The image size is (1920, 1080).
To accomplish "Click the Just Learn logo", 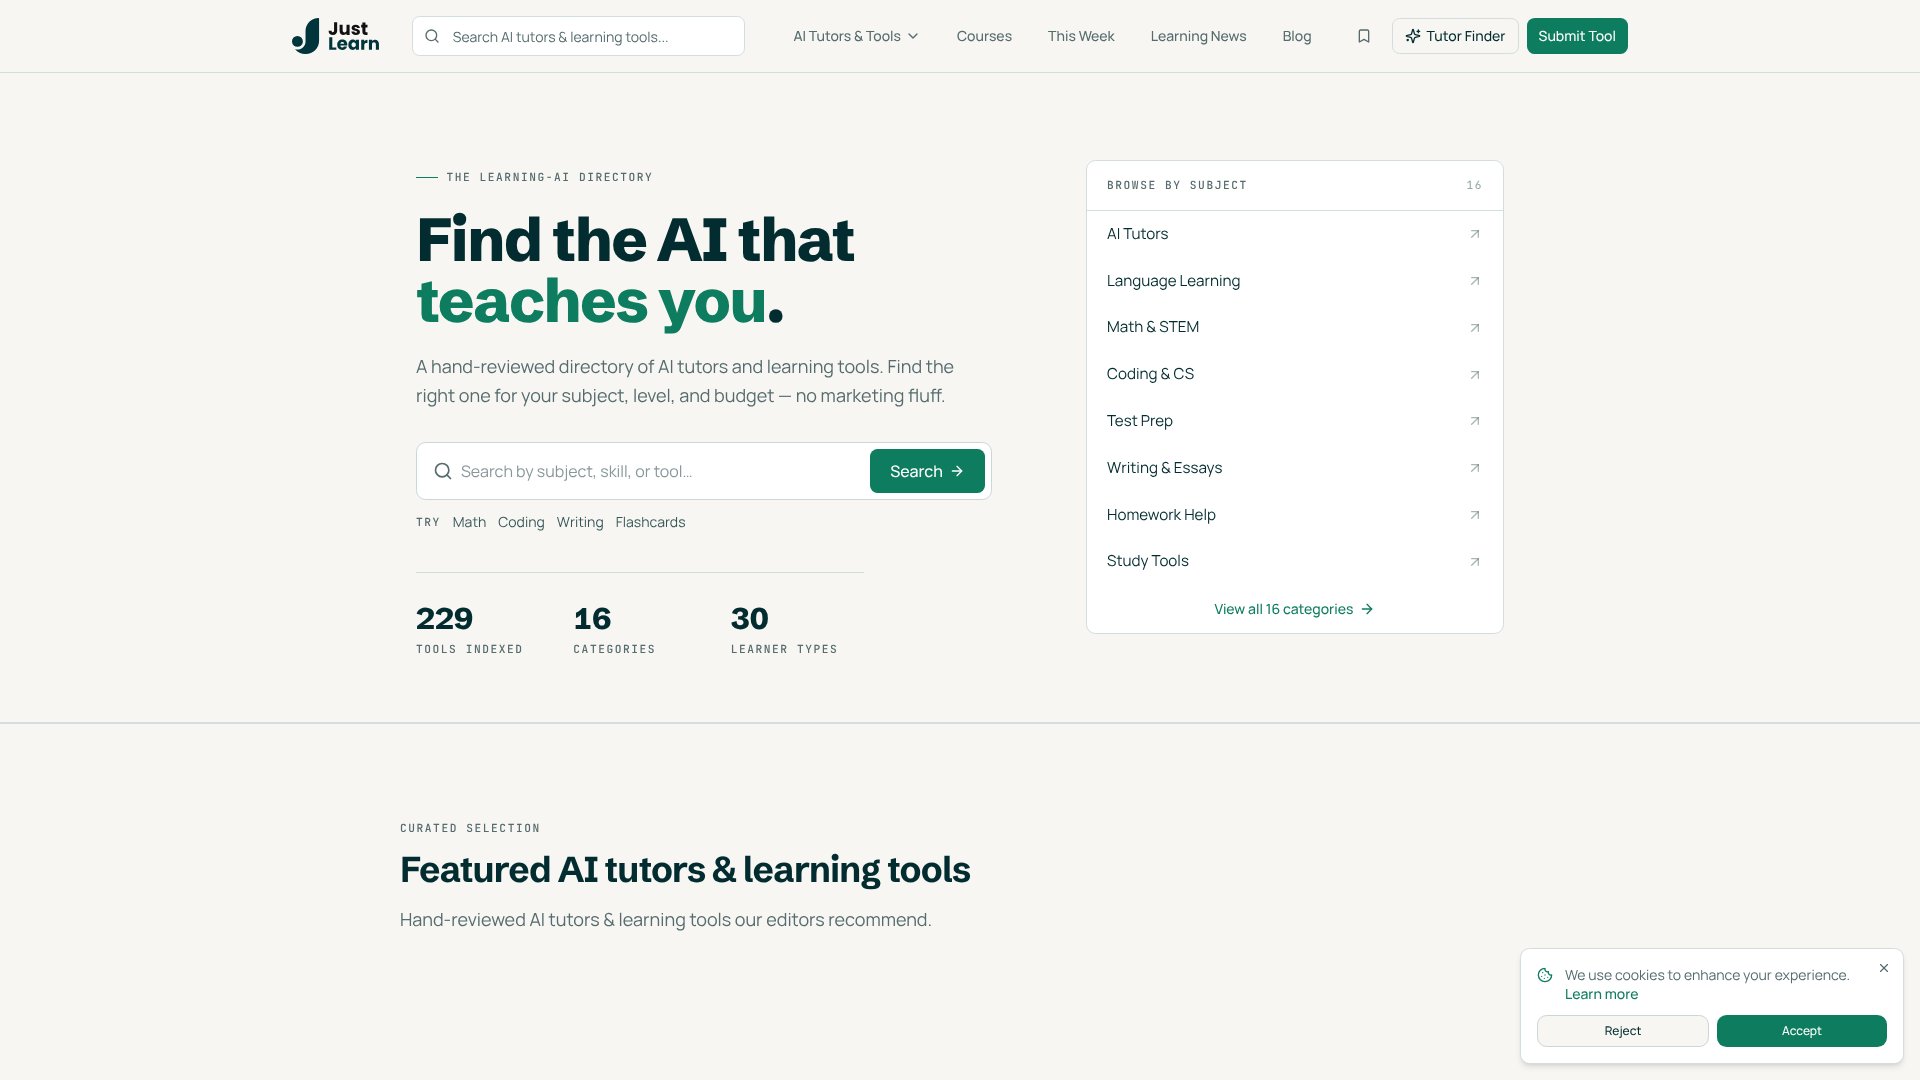I will tap(335, 36).
